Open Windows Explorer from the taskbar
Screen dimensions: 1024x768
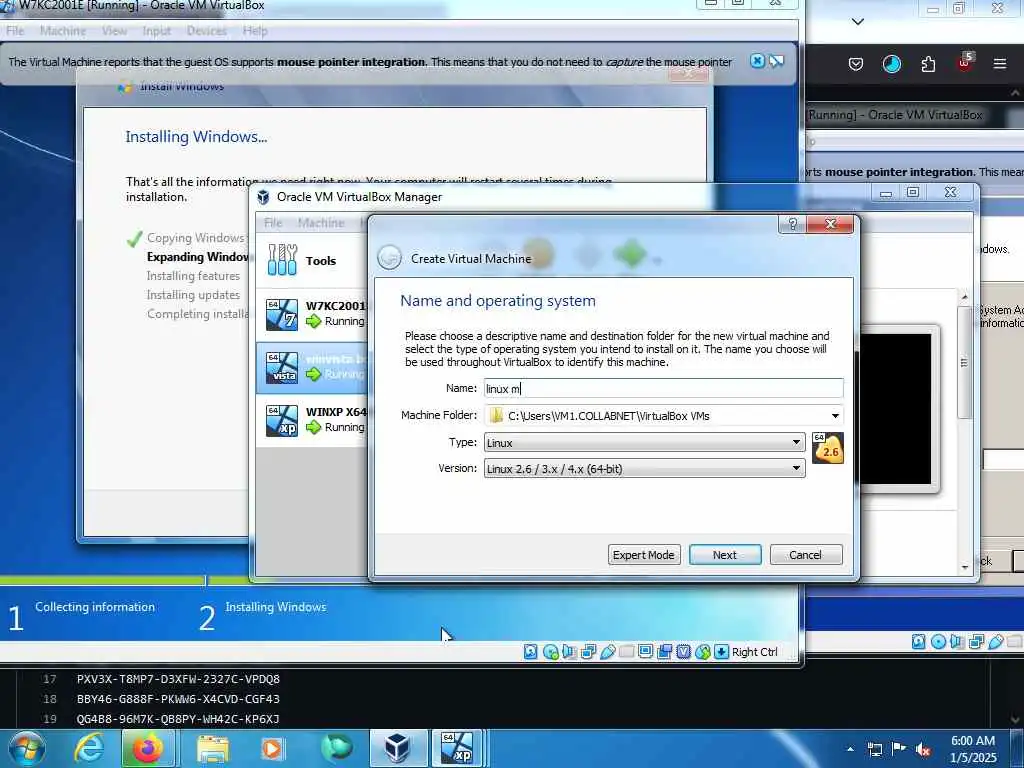213,748
